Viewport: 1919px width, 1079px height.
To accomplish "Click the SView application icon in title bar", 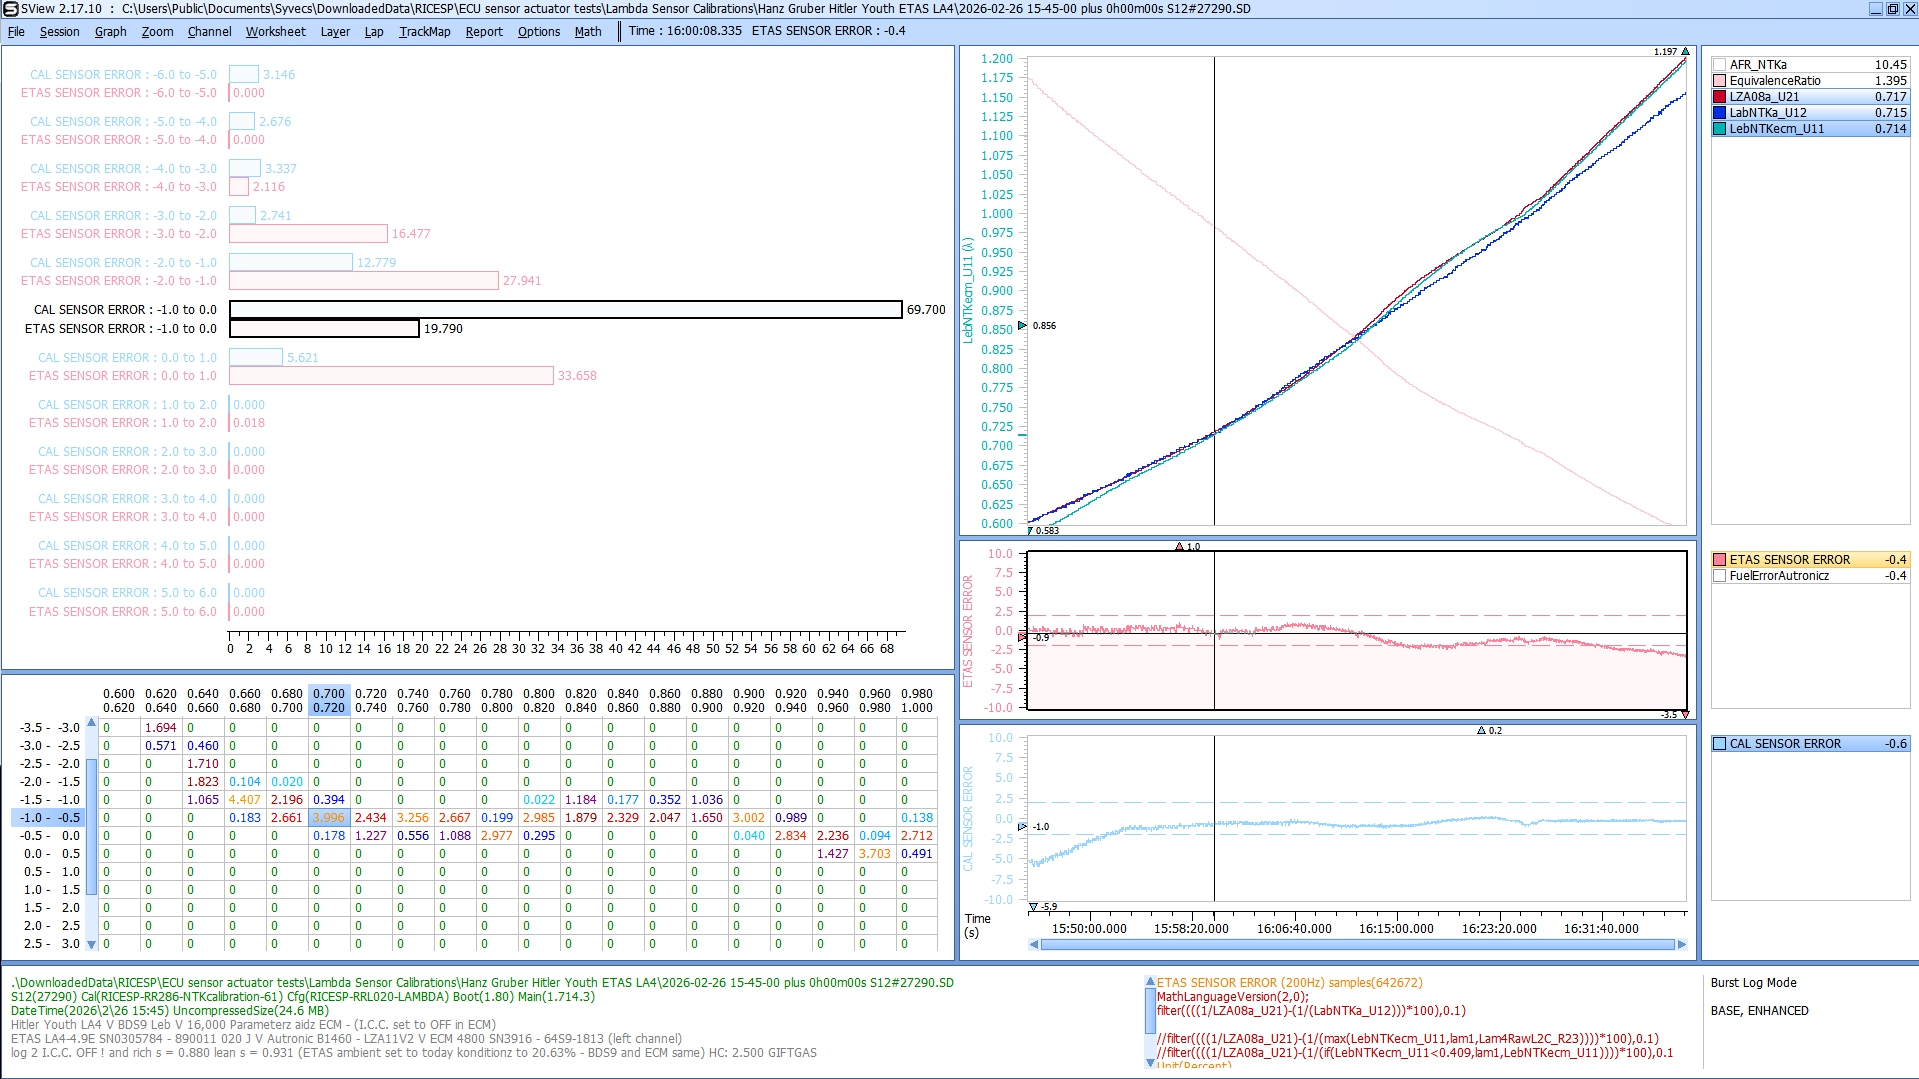I will [x=11, y=9].
